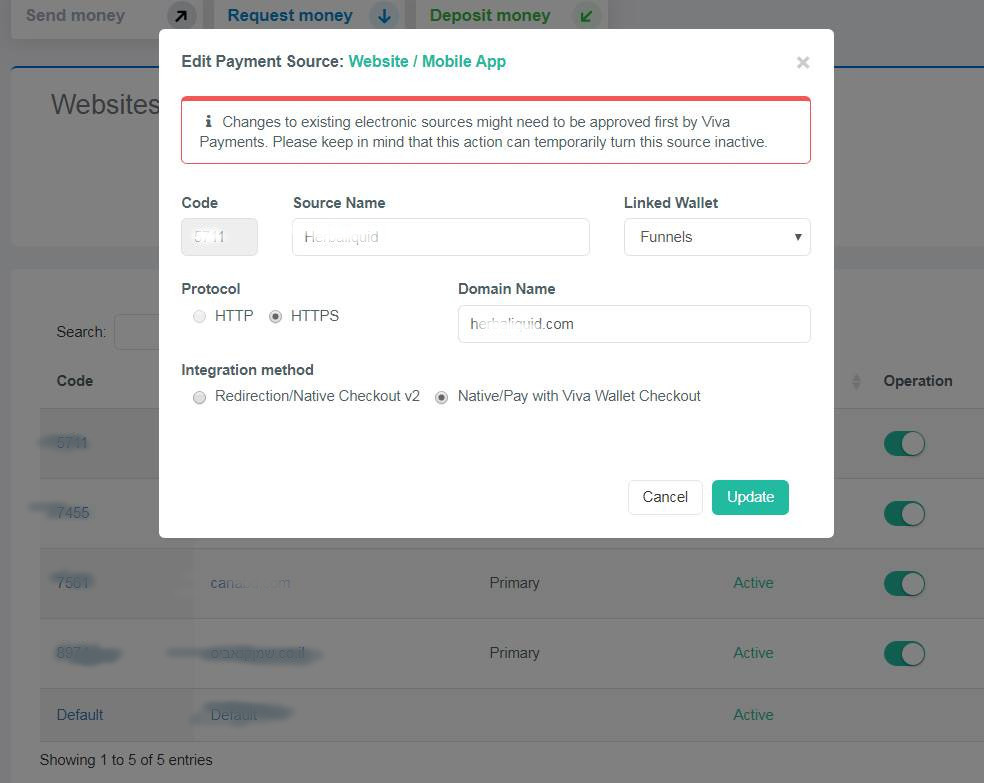Choose Redirection/Native Checkout v2 integration method

click(x=199, y=397)
